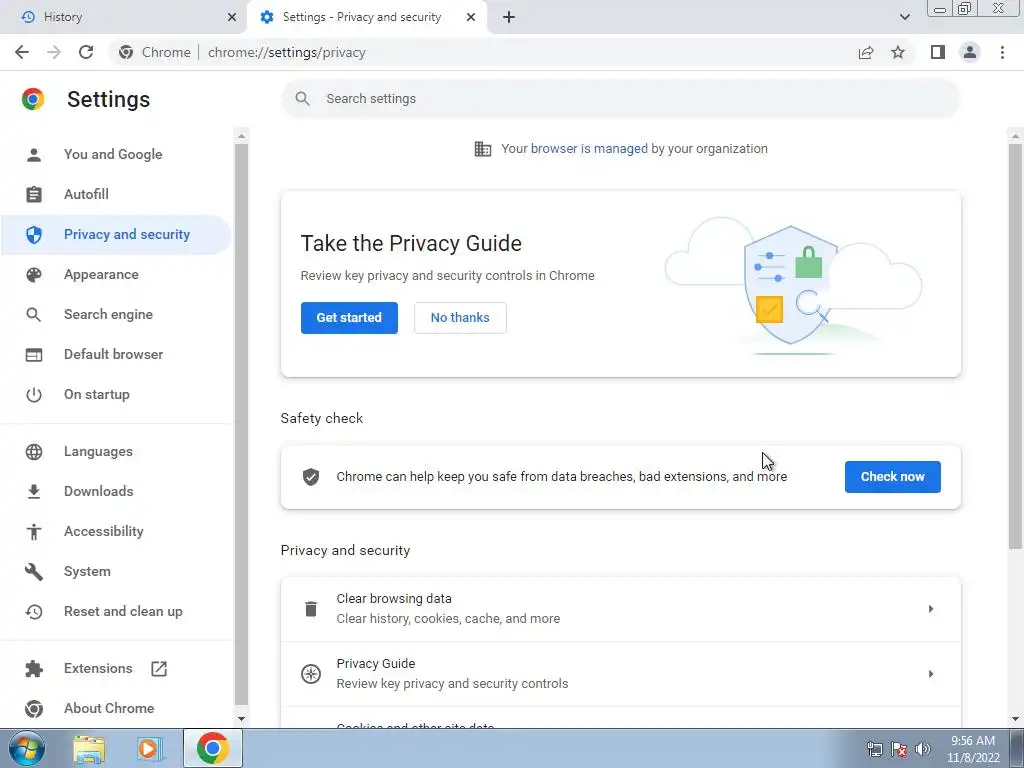This screenshot has height=768, width=1024.
Task: Bookmark this page with the star icon
Action: (x=898, y=52)
